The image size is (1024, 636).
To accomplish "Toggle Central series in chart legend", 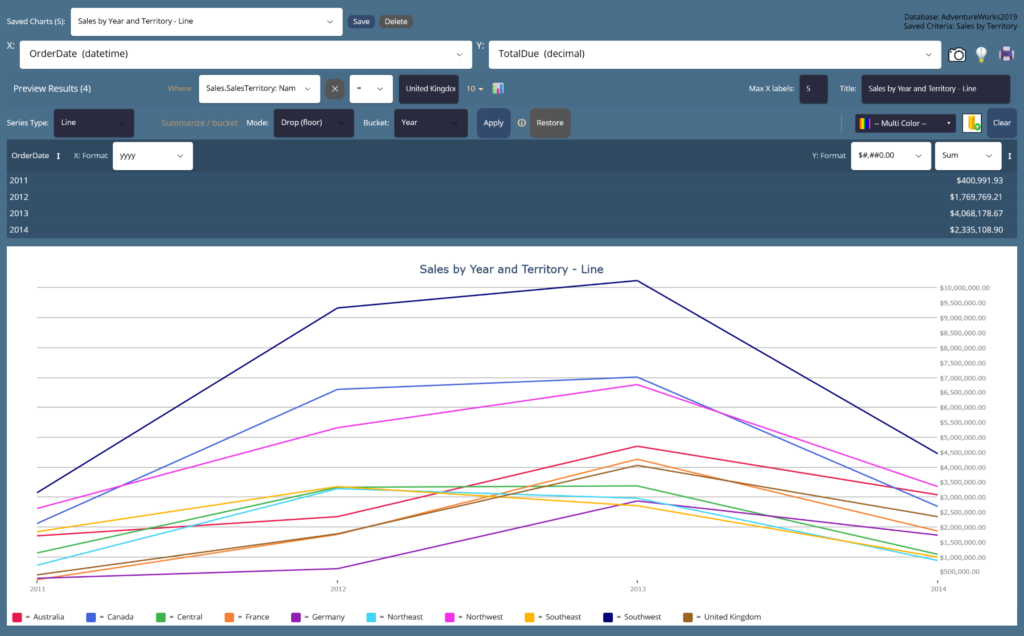I will tap(180, 617).
